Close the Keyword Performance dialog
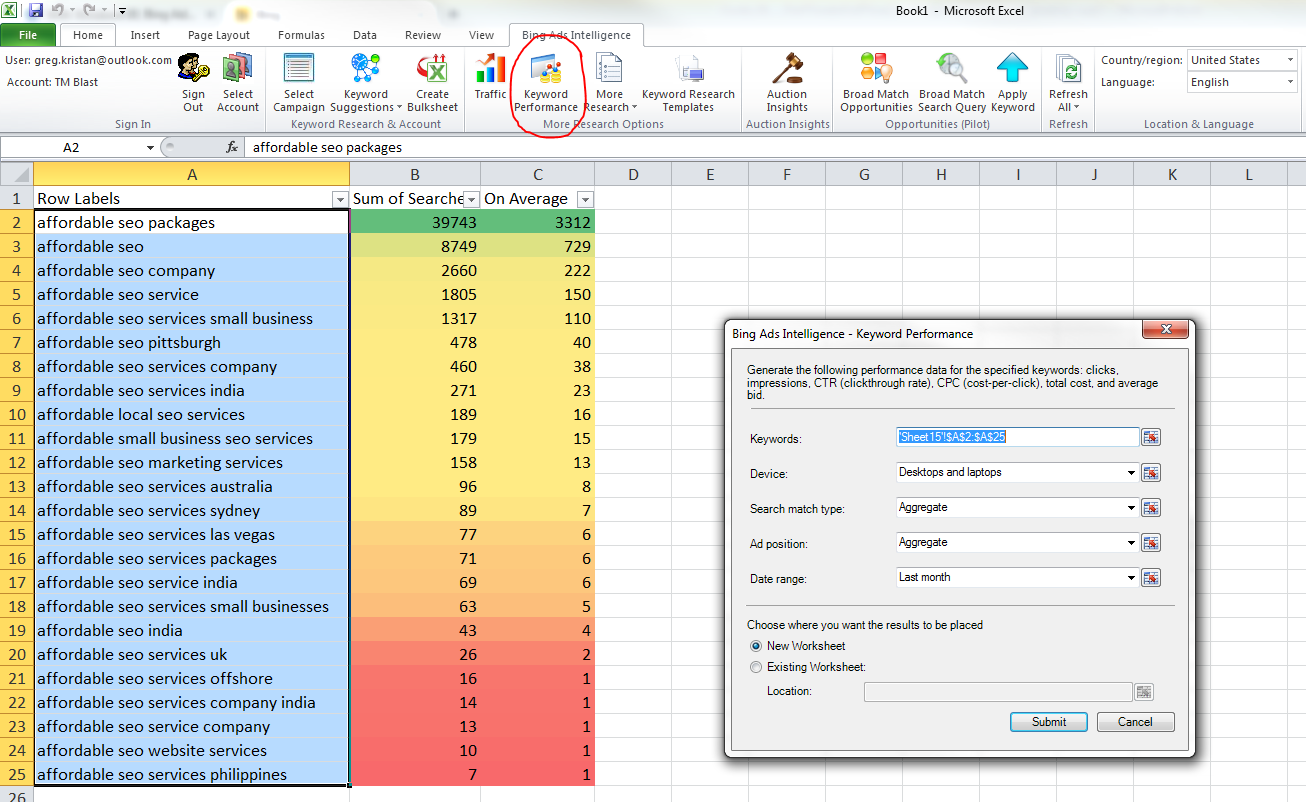Image resolution: width=1306 pixels, height=802 pixels. pyautogui.click(x=1165, y=331)
